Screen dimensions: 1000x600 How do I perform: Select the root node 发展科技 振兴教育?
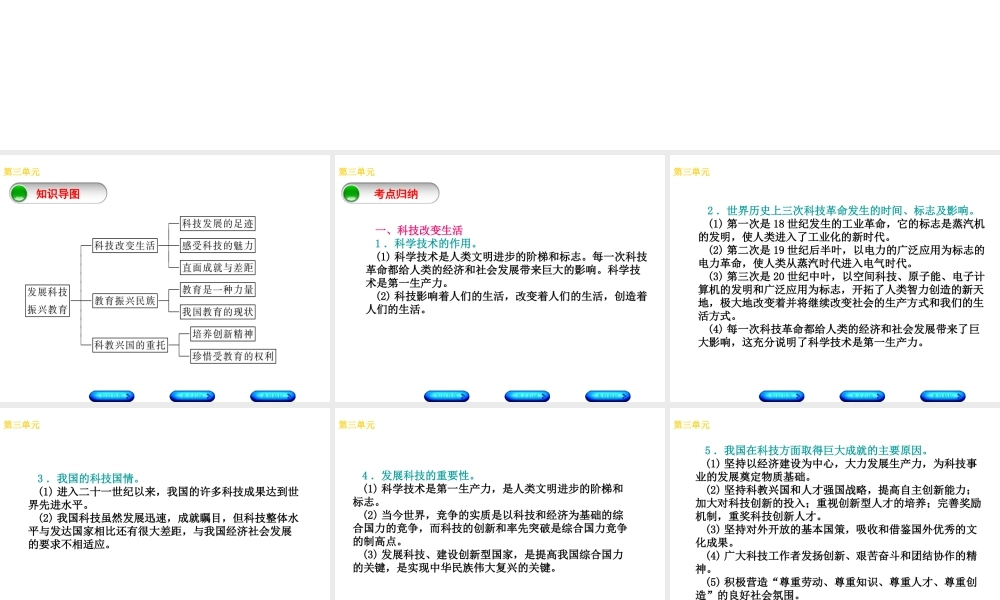pyautogui.click(x=47, y=300)
